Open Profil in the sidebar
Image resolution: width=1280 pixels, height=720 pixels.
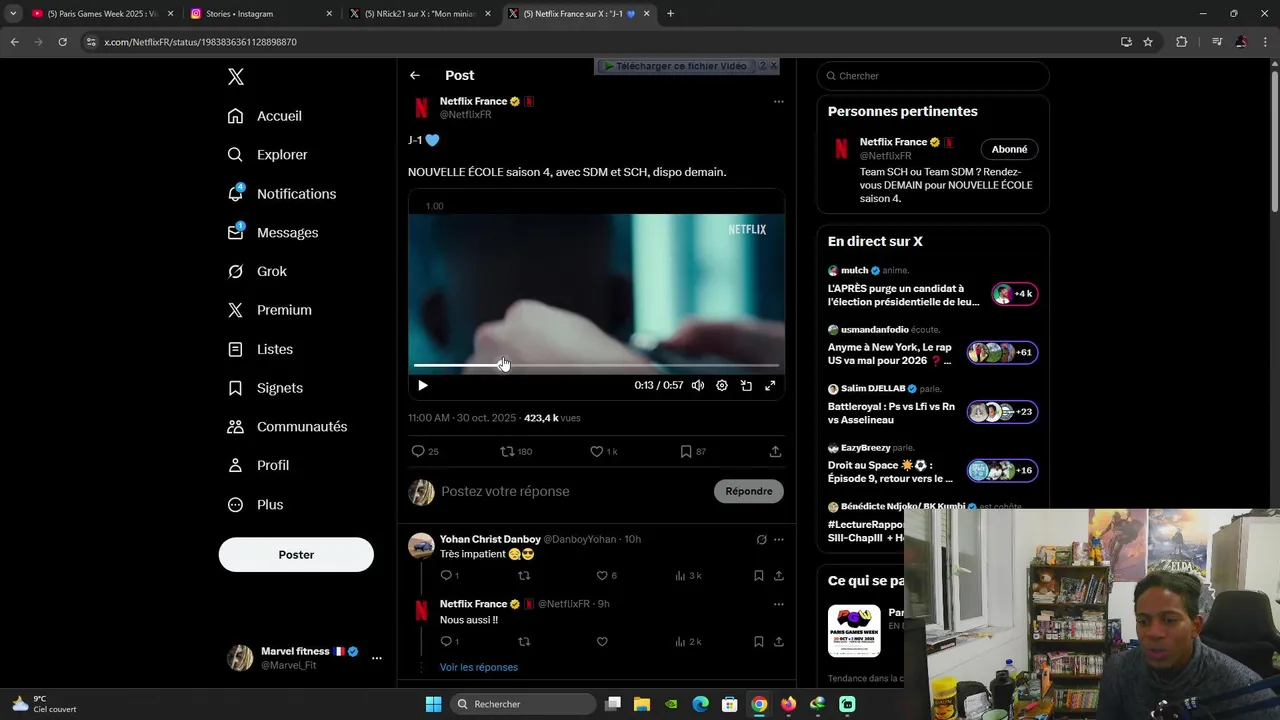(x=258, y=465)
